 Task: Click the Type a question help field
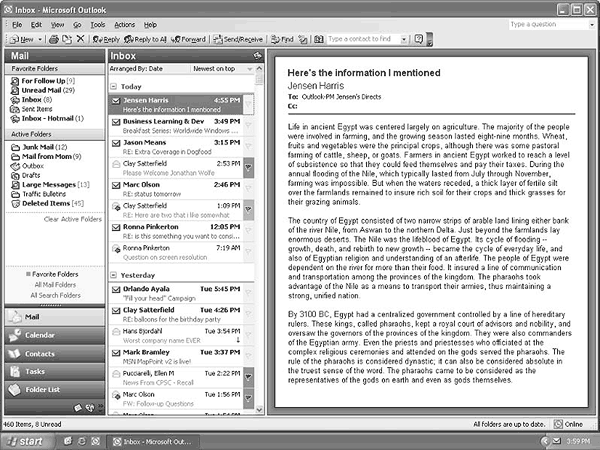point(549,24)
